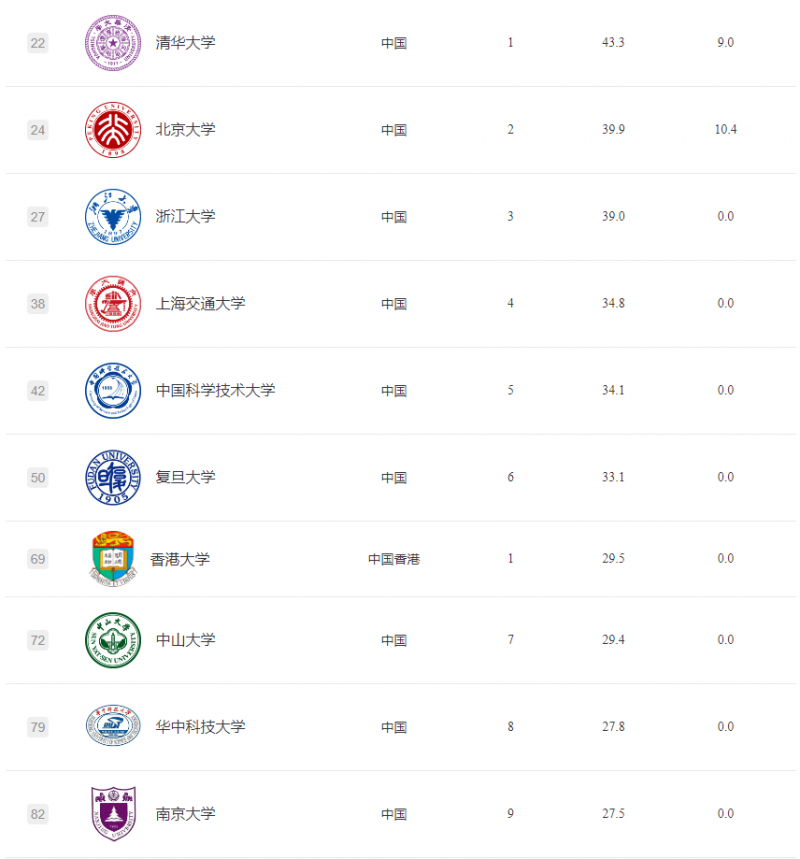Click the Huazhong University oval logo
The height and width of the screenshot is (859, 800).
click(113, 726)
